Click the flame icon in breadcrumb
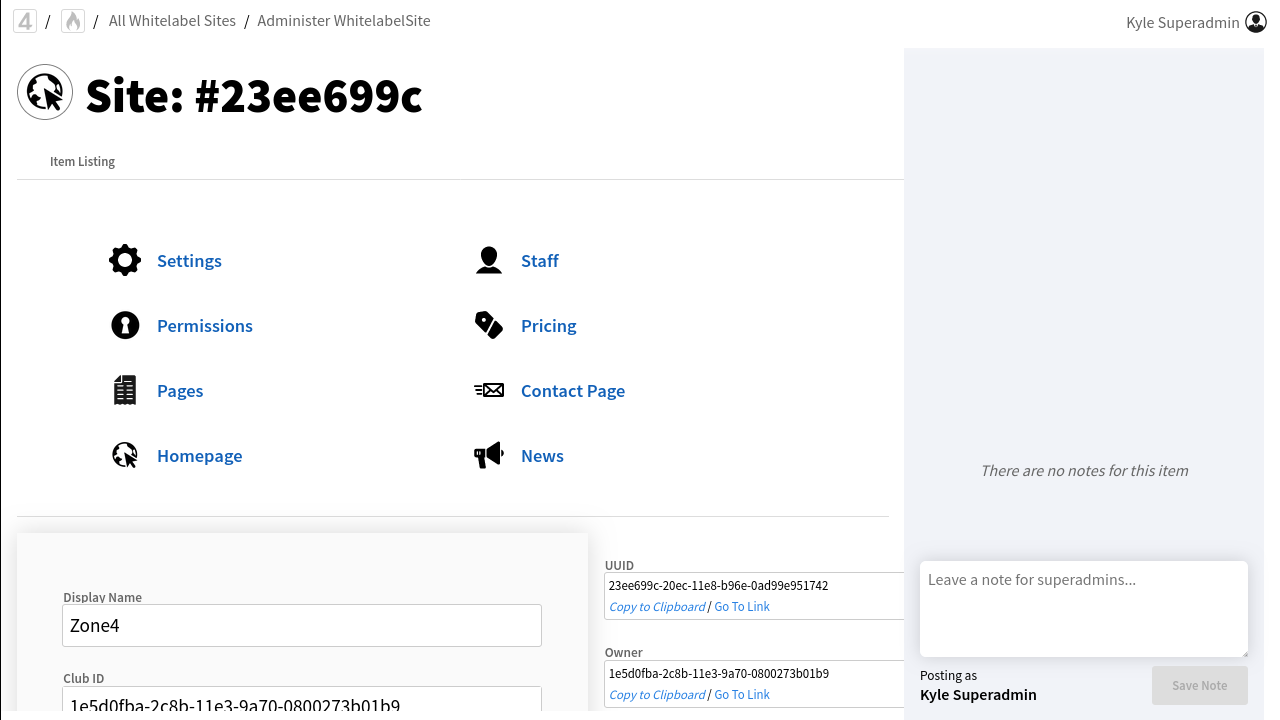This screenshot has width=1280, height=720. 73,21
